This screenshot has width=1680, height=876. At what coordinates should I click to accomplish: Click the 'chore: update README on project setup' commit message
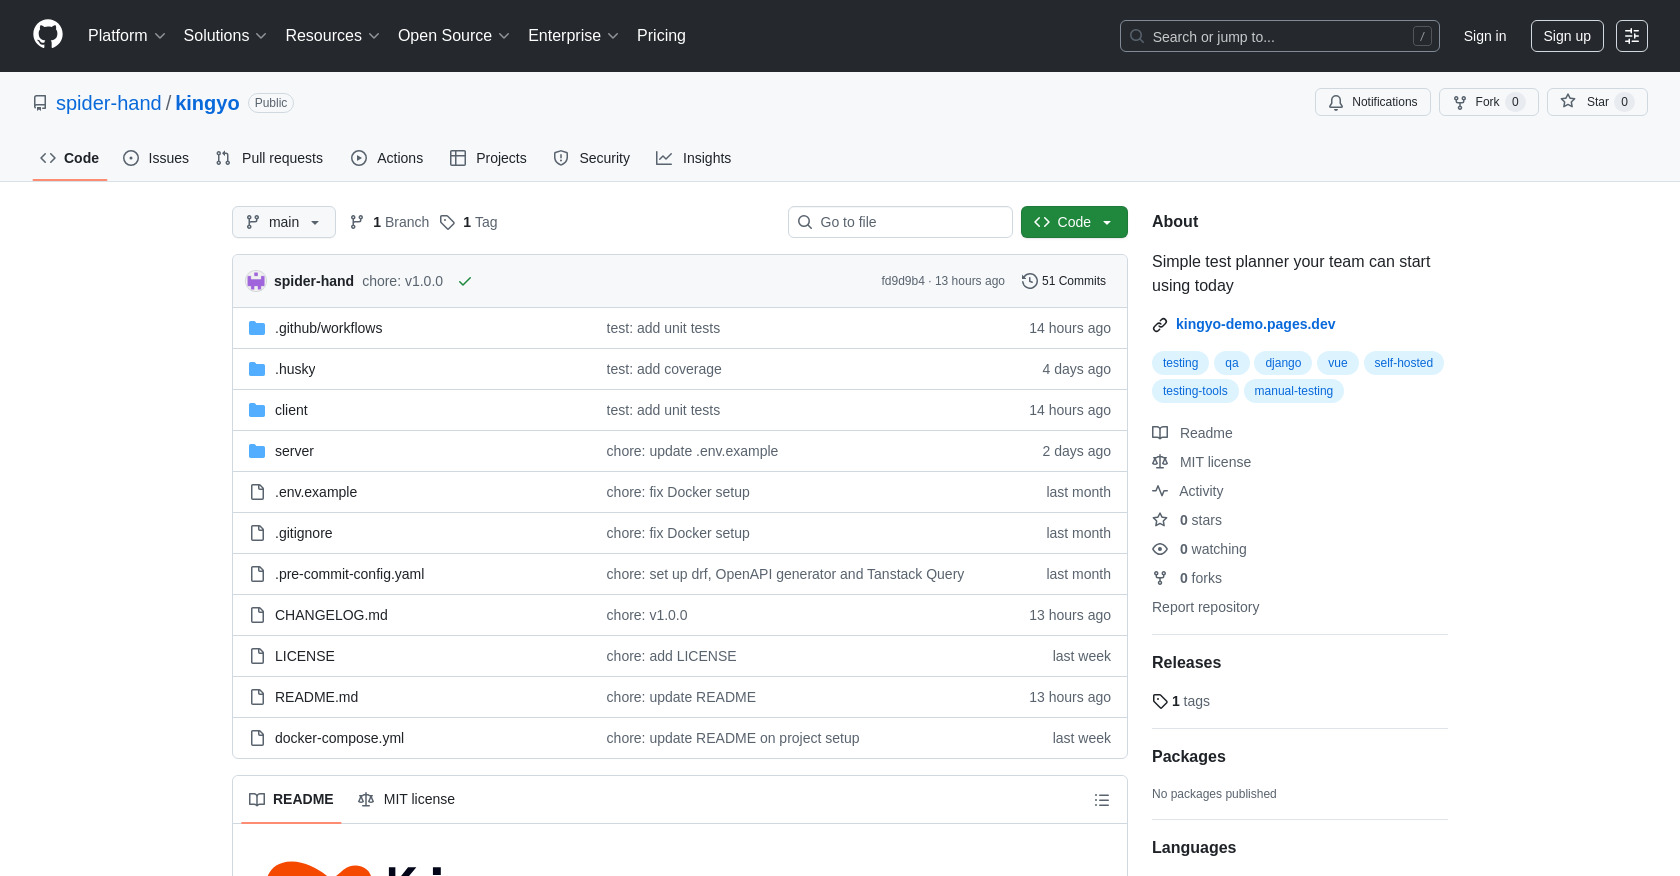point(732,738)
